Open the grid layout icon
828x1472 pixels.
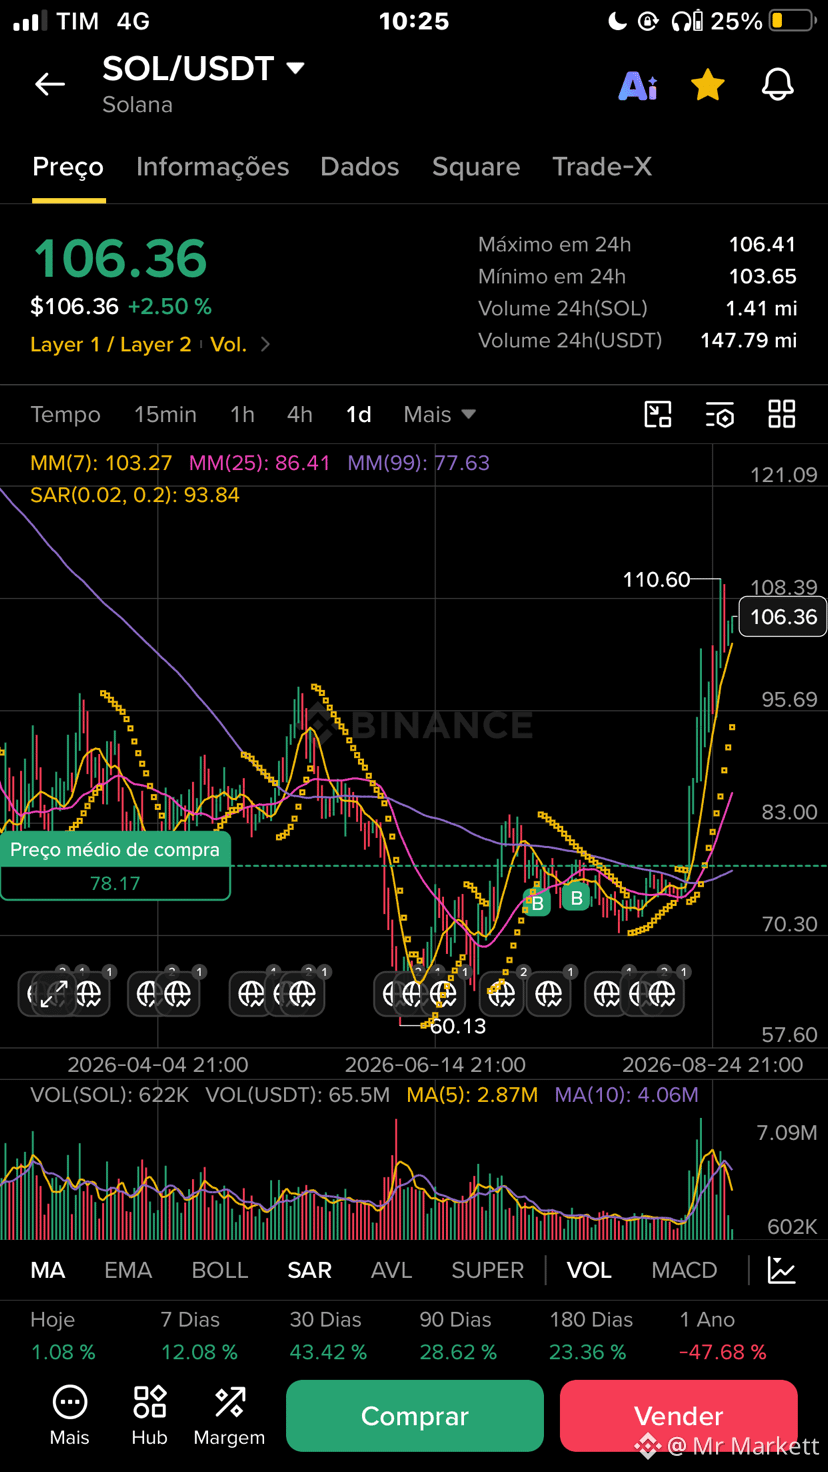pyautogui.click(x=782, y=414)
